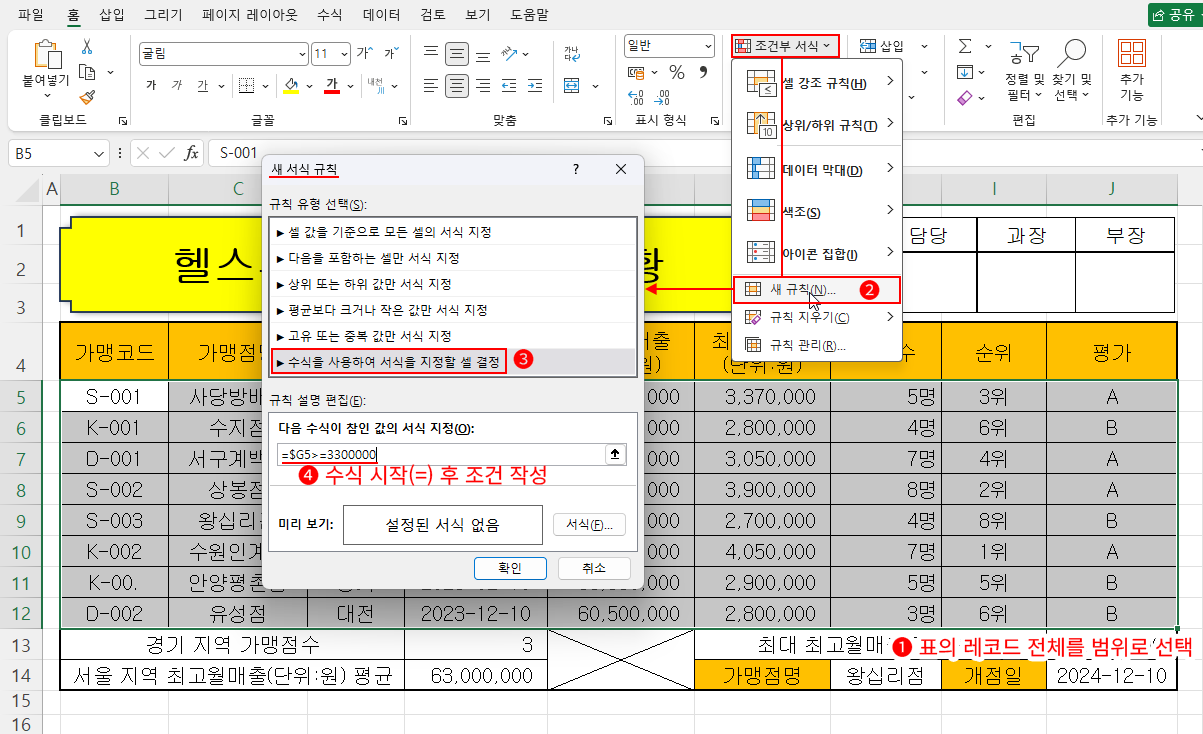Click the top align icon

(x=430, y=53)
